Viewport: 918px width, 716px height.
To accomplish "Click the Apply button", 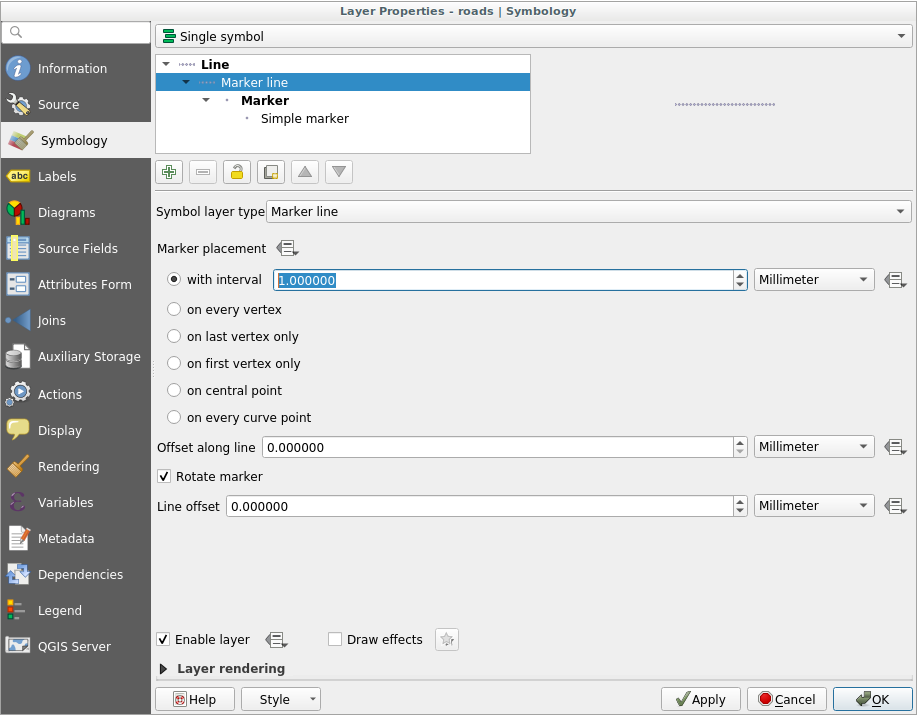I will (x=700, y=700).
